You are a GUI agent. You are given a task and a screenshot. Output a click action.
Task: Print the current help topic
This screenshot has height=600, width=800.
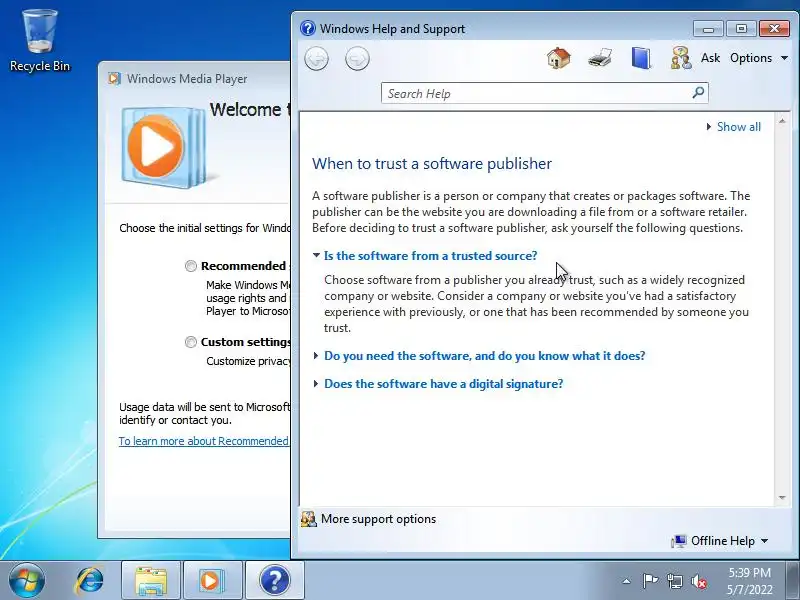pyautogui.click(x=599, y=58)
